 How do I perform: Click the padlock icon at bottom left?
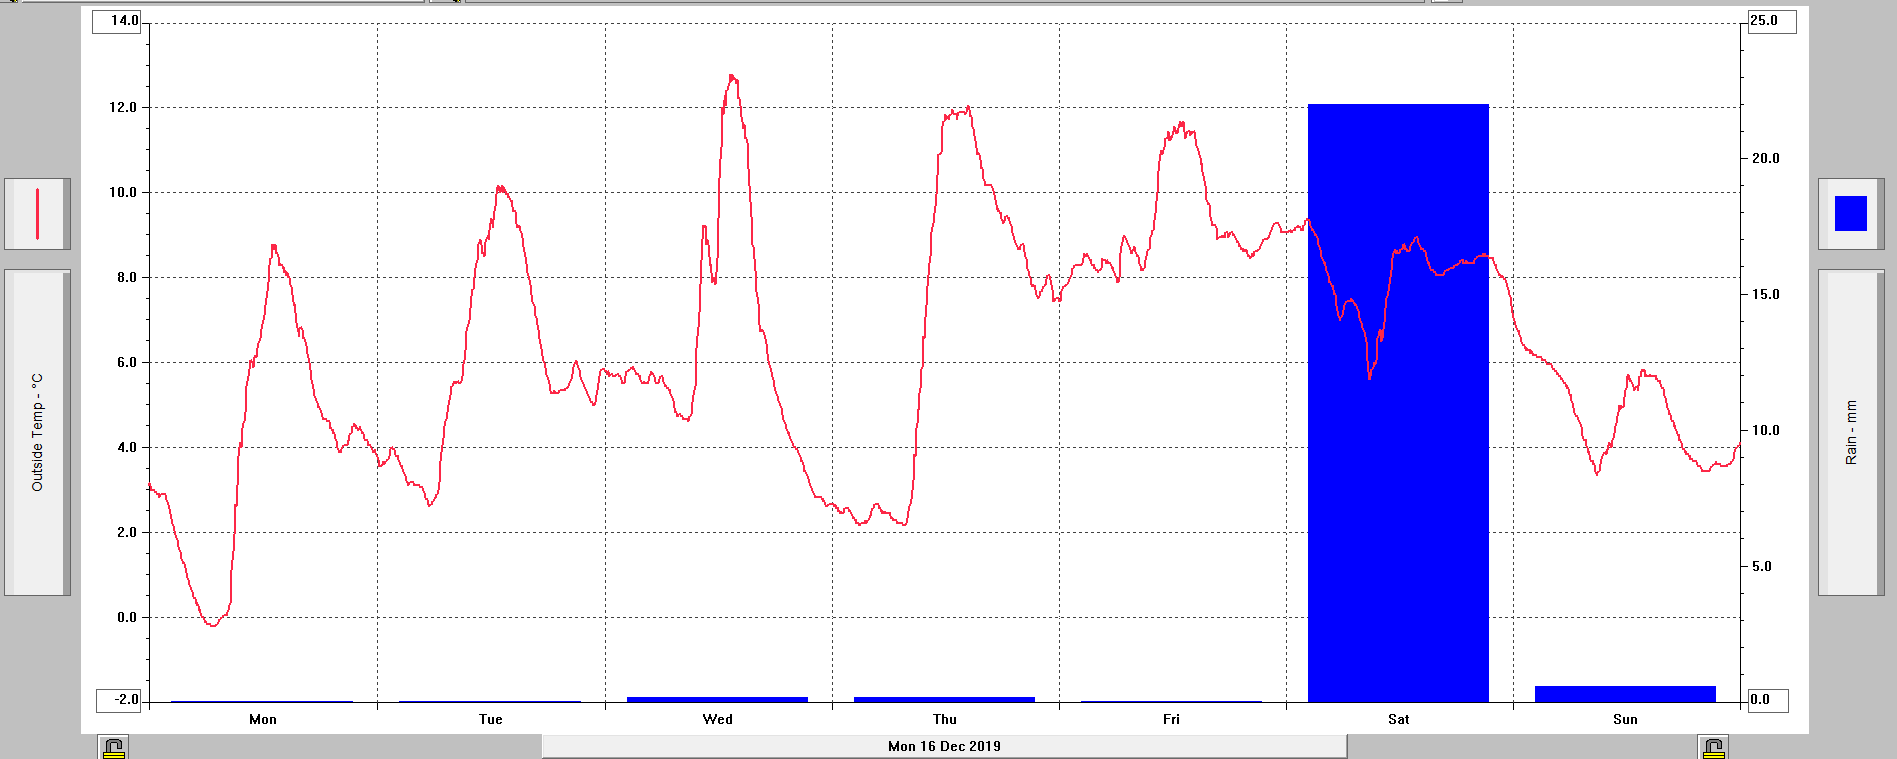[113, 747]
